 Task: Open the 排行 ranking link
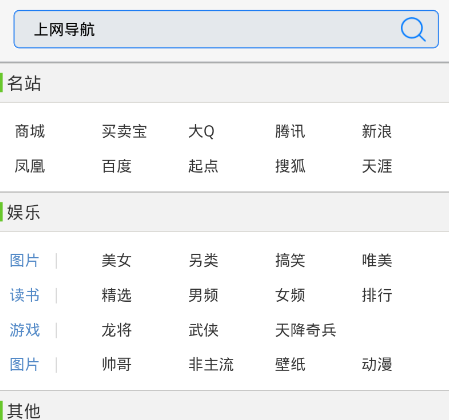pos(377,295)
